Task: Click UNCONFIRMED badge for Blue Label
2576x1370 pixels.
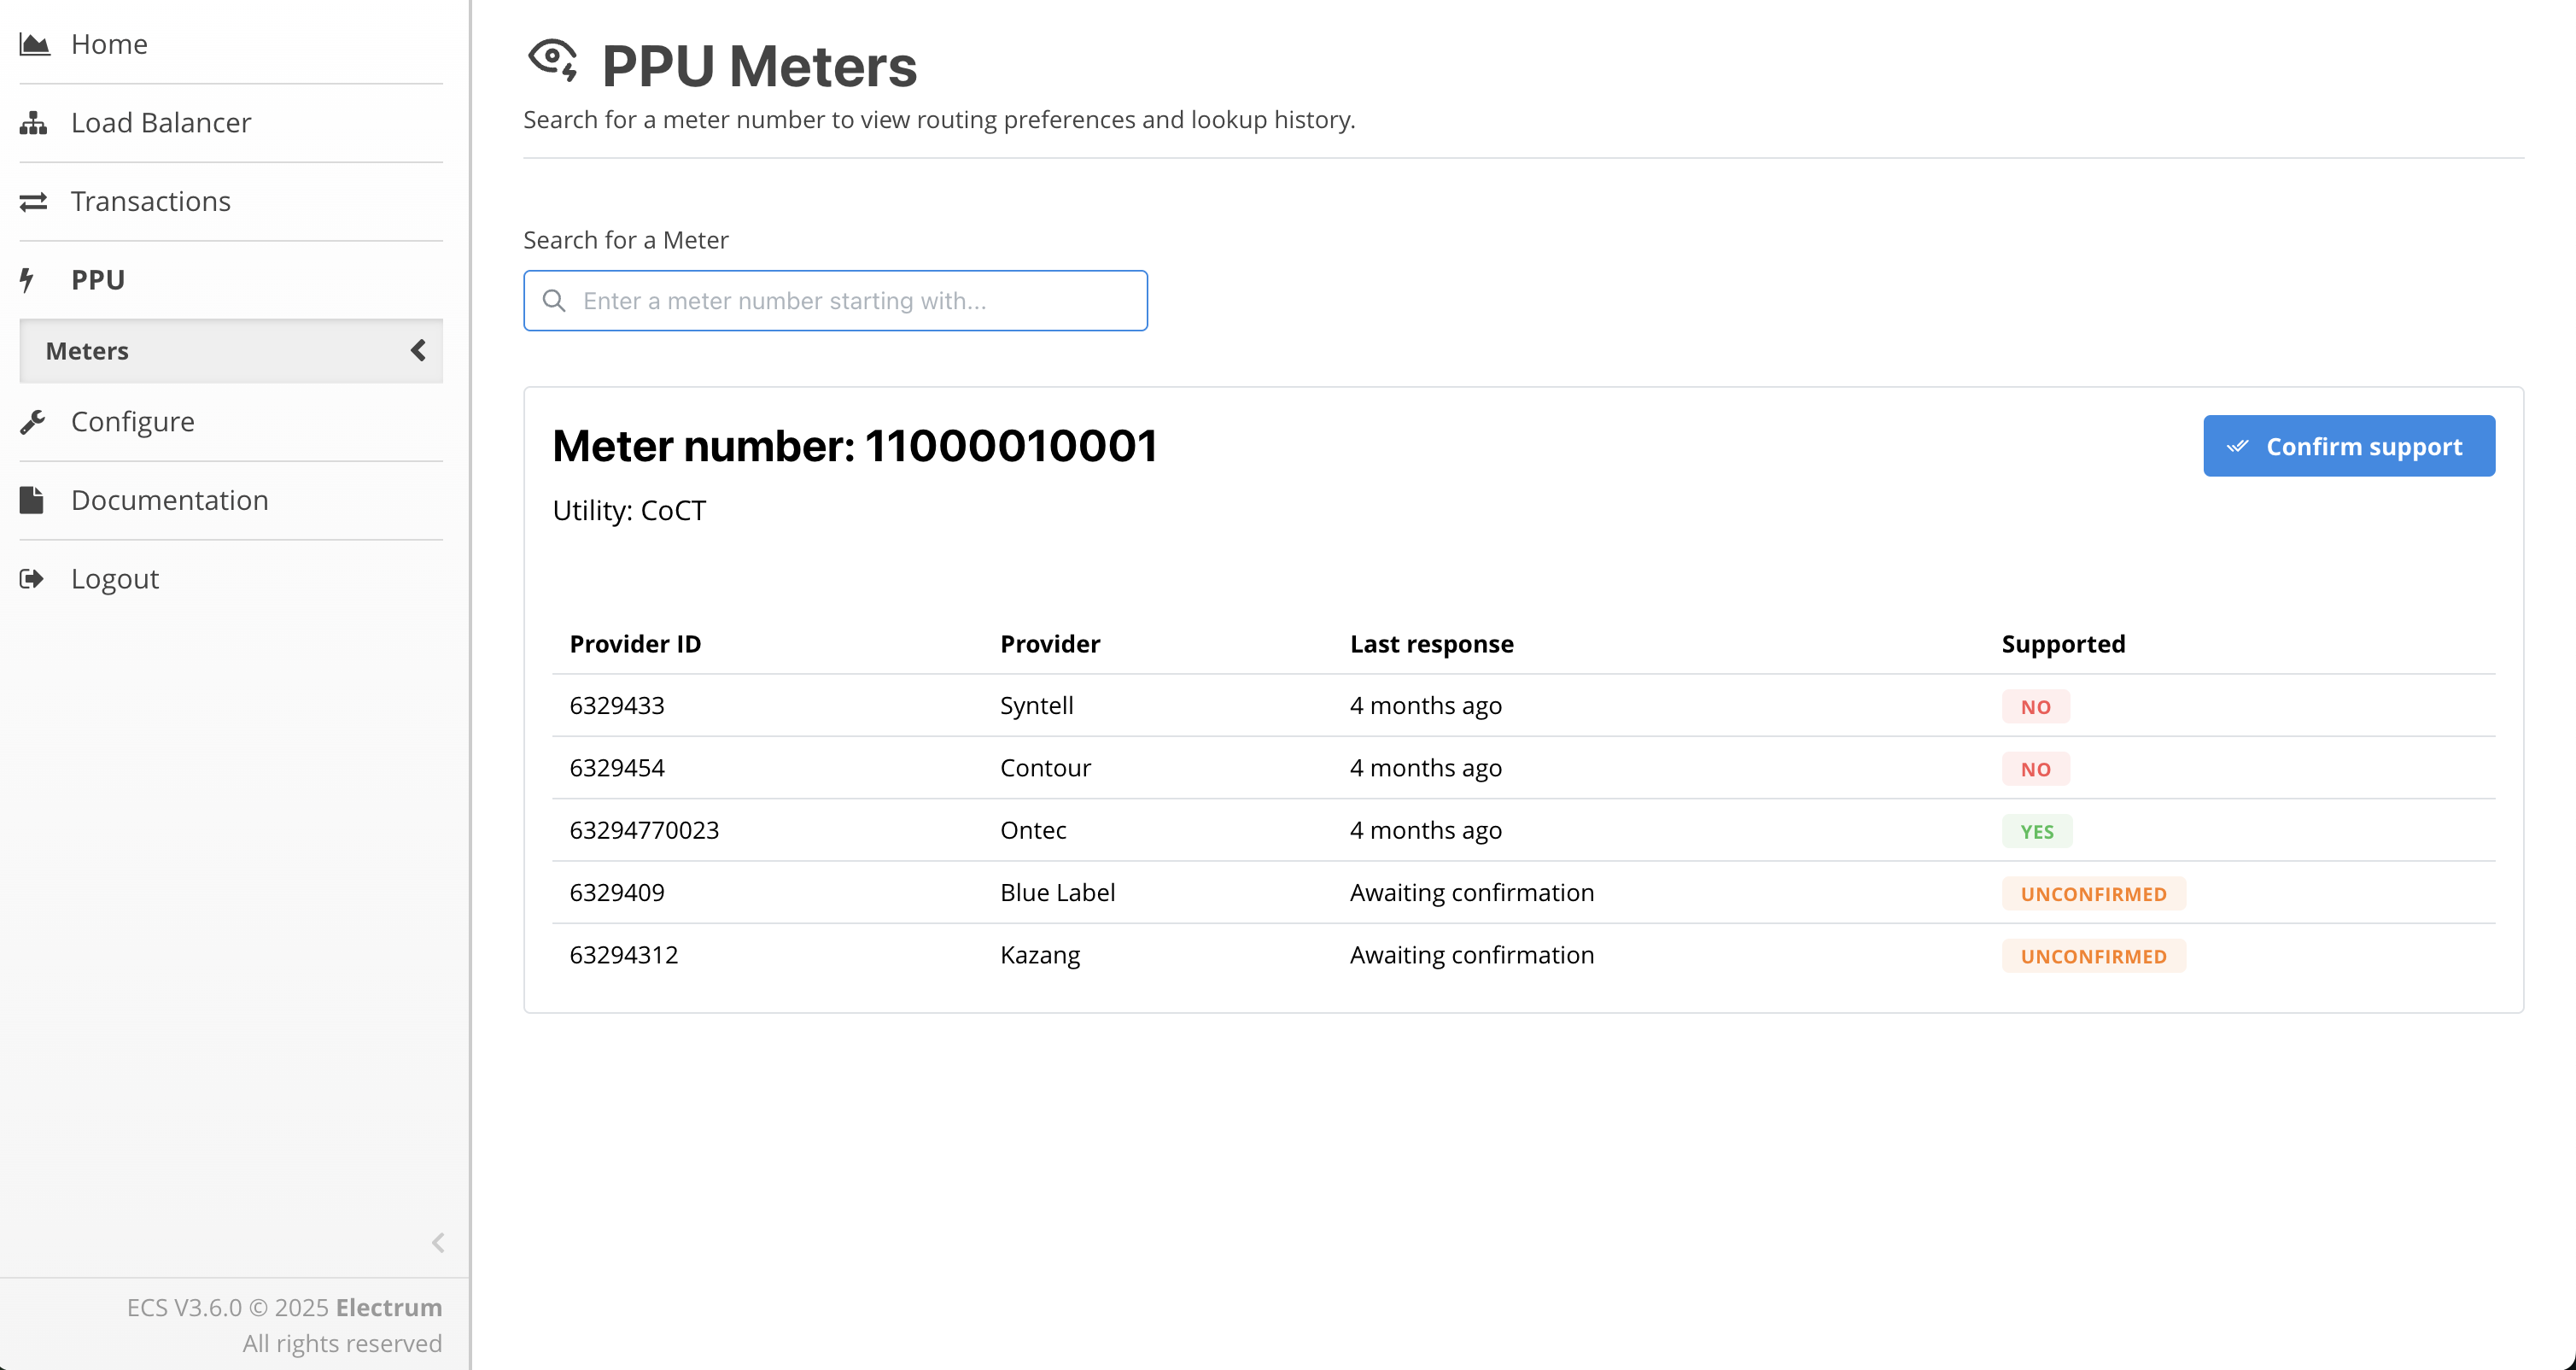Action: (x=2093, y=894)
